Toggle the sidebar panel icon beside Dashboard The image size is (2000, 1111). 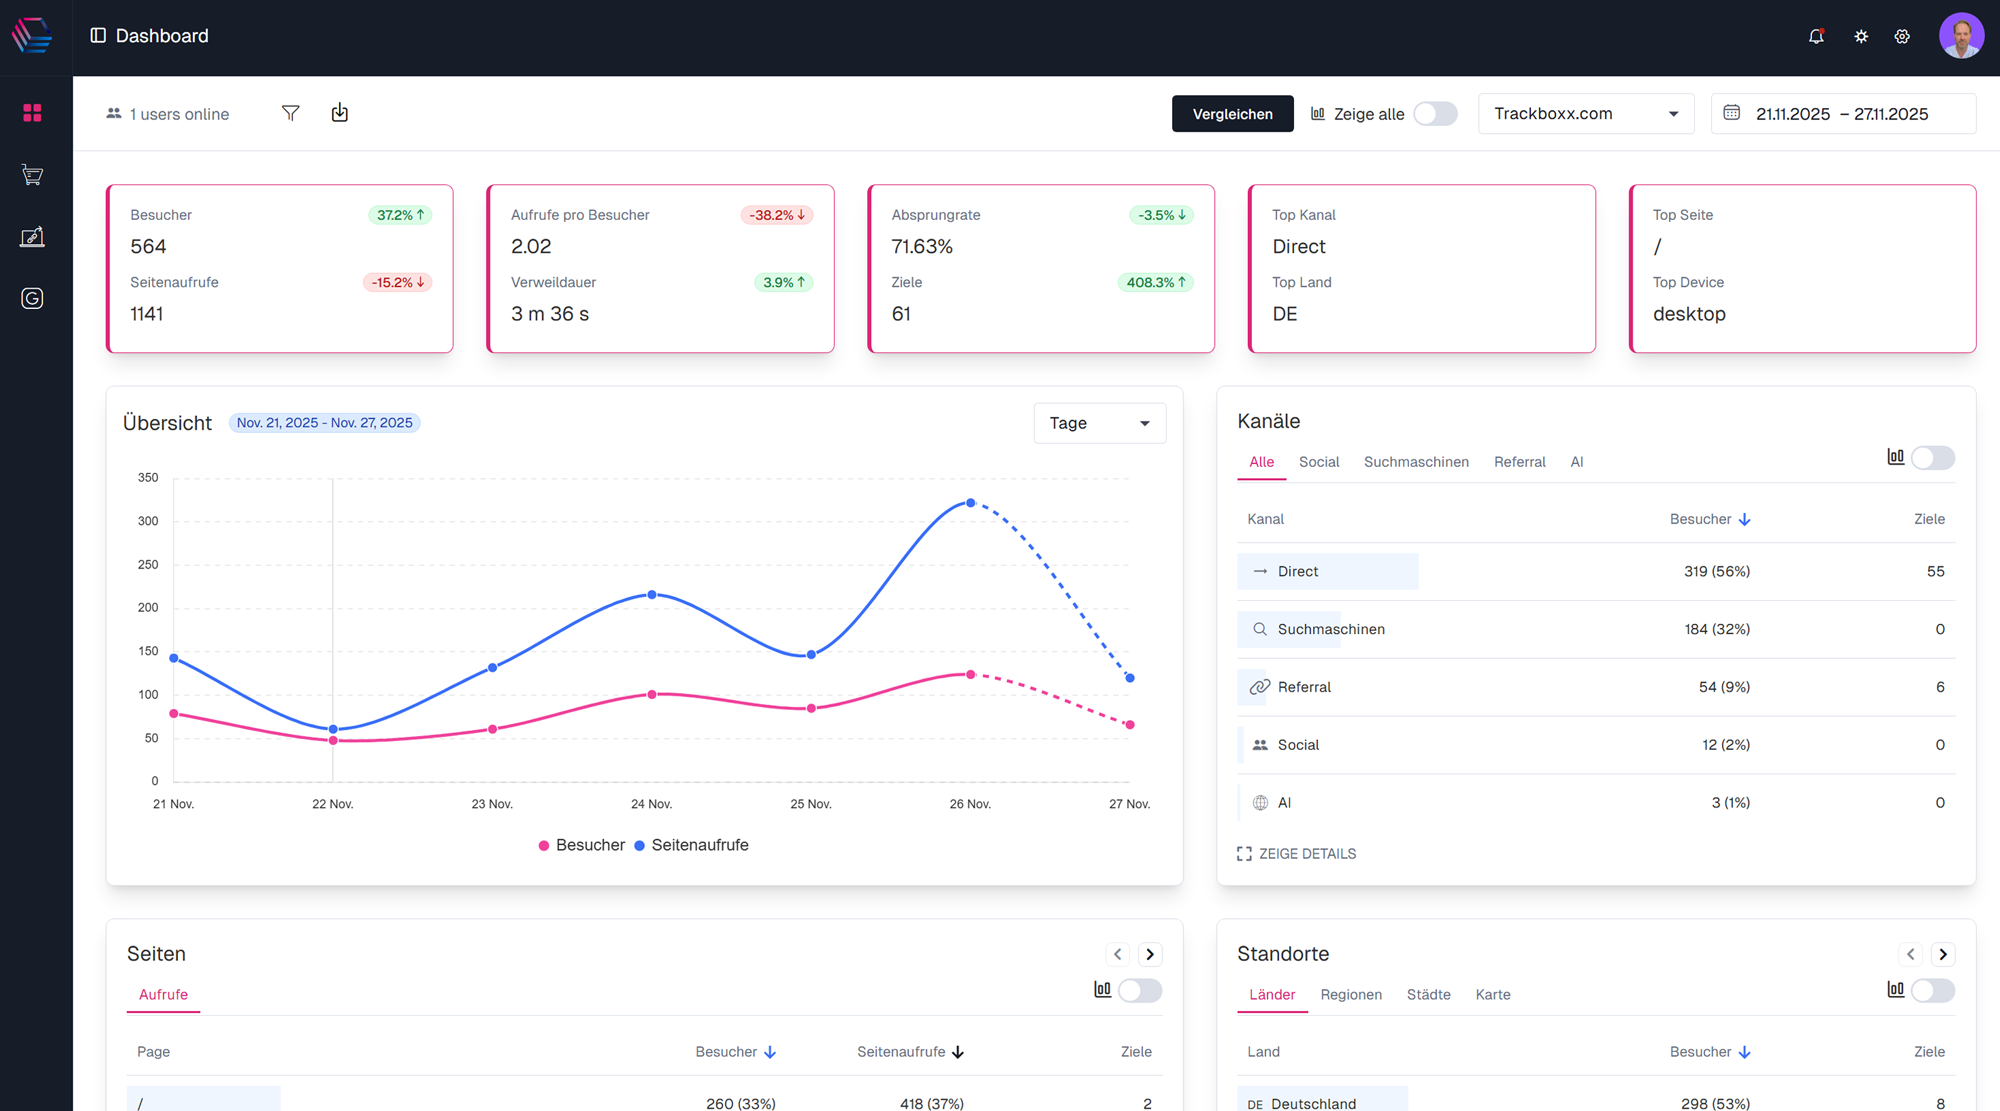click(x=98, y=36)
